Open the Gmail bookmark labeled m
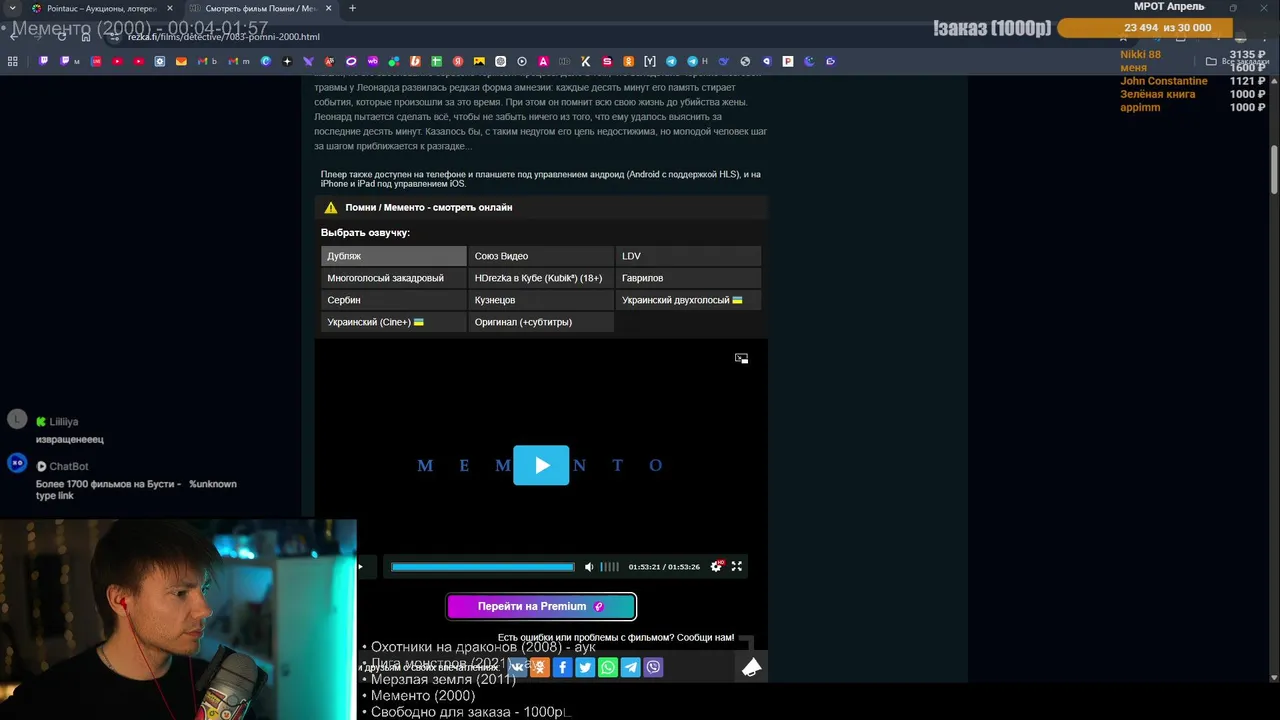Viewport: 1280px width, 720px height. point(239,61)
